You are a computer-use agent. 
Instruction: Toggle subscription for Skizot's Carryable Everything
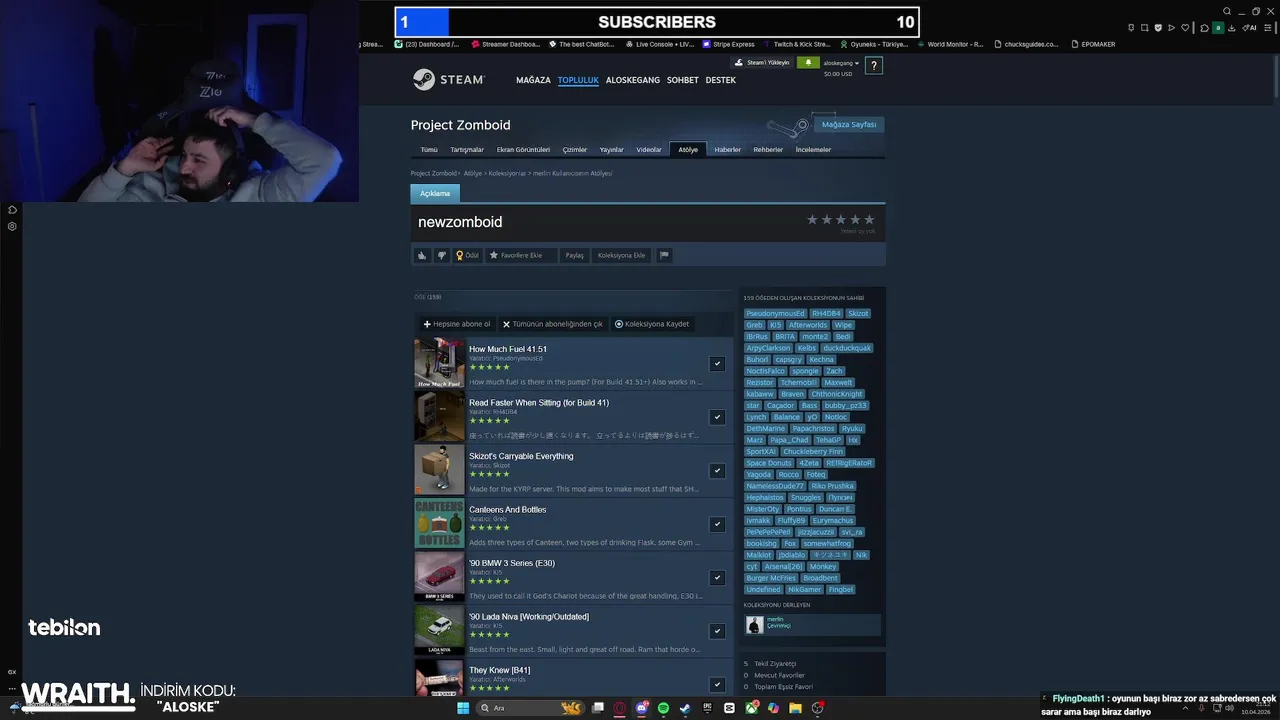point(717,470)
